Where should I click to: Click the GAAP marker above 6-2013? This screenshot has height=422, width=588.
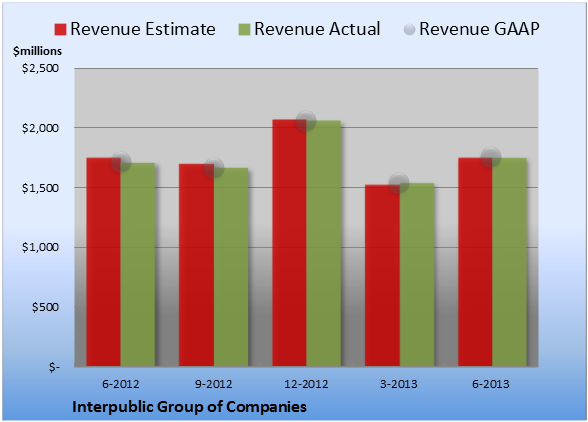coord(491,157)
